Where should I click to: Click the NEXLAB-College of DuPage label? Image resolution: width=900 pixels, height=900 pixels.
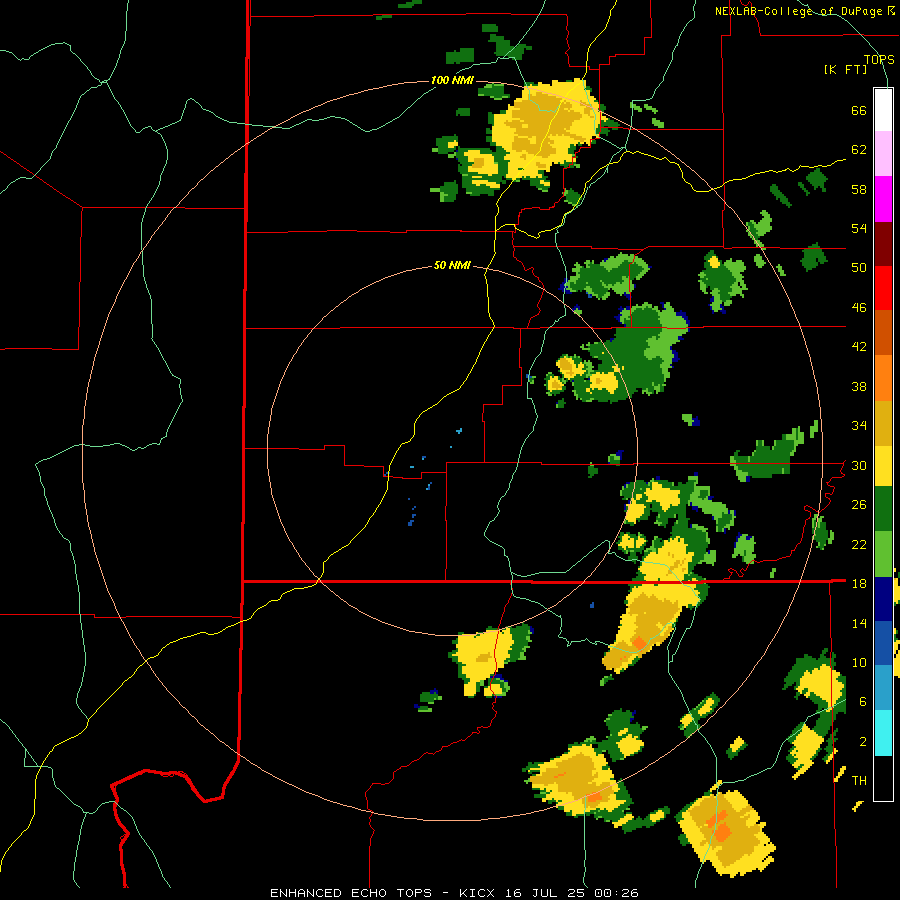[800, 11]
